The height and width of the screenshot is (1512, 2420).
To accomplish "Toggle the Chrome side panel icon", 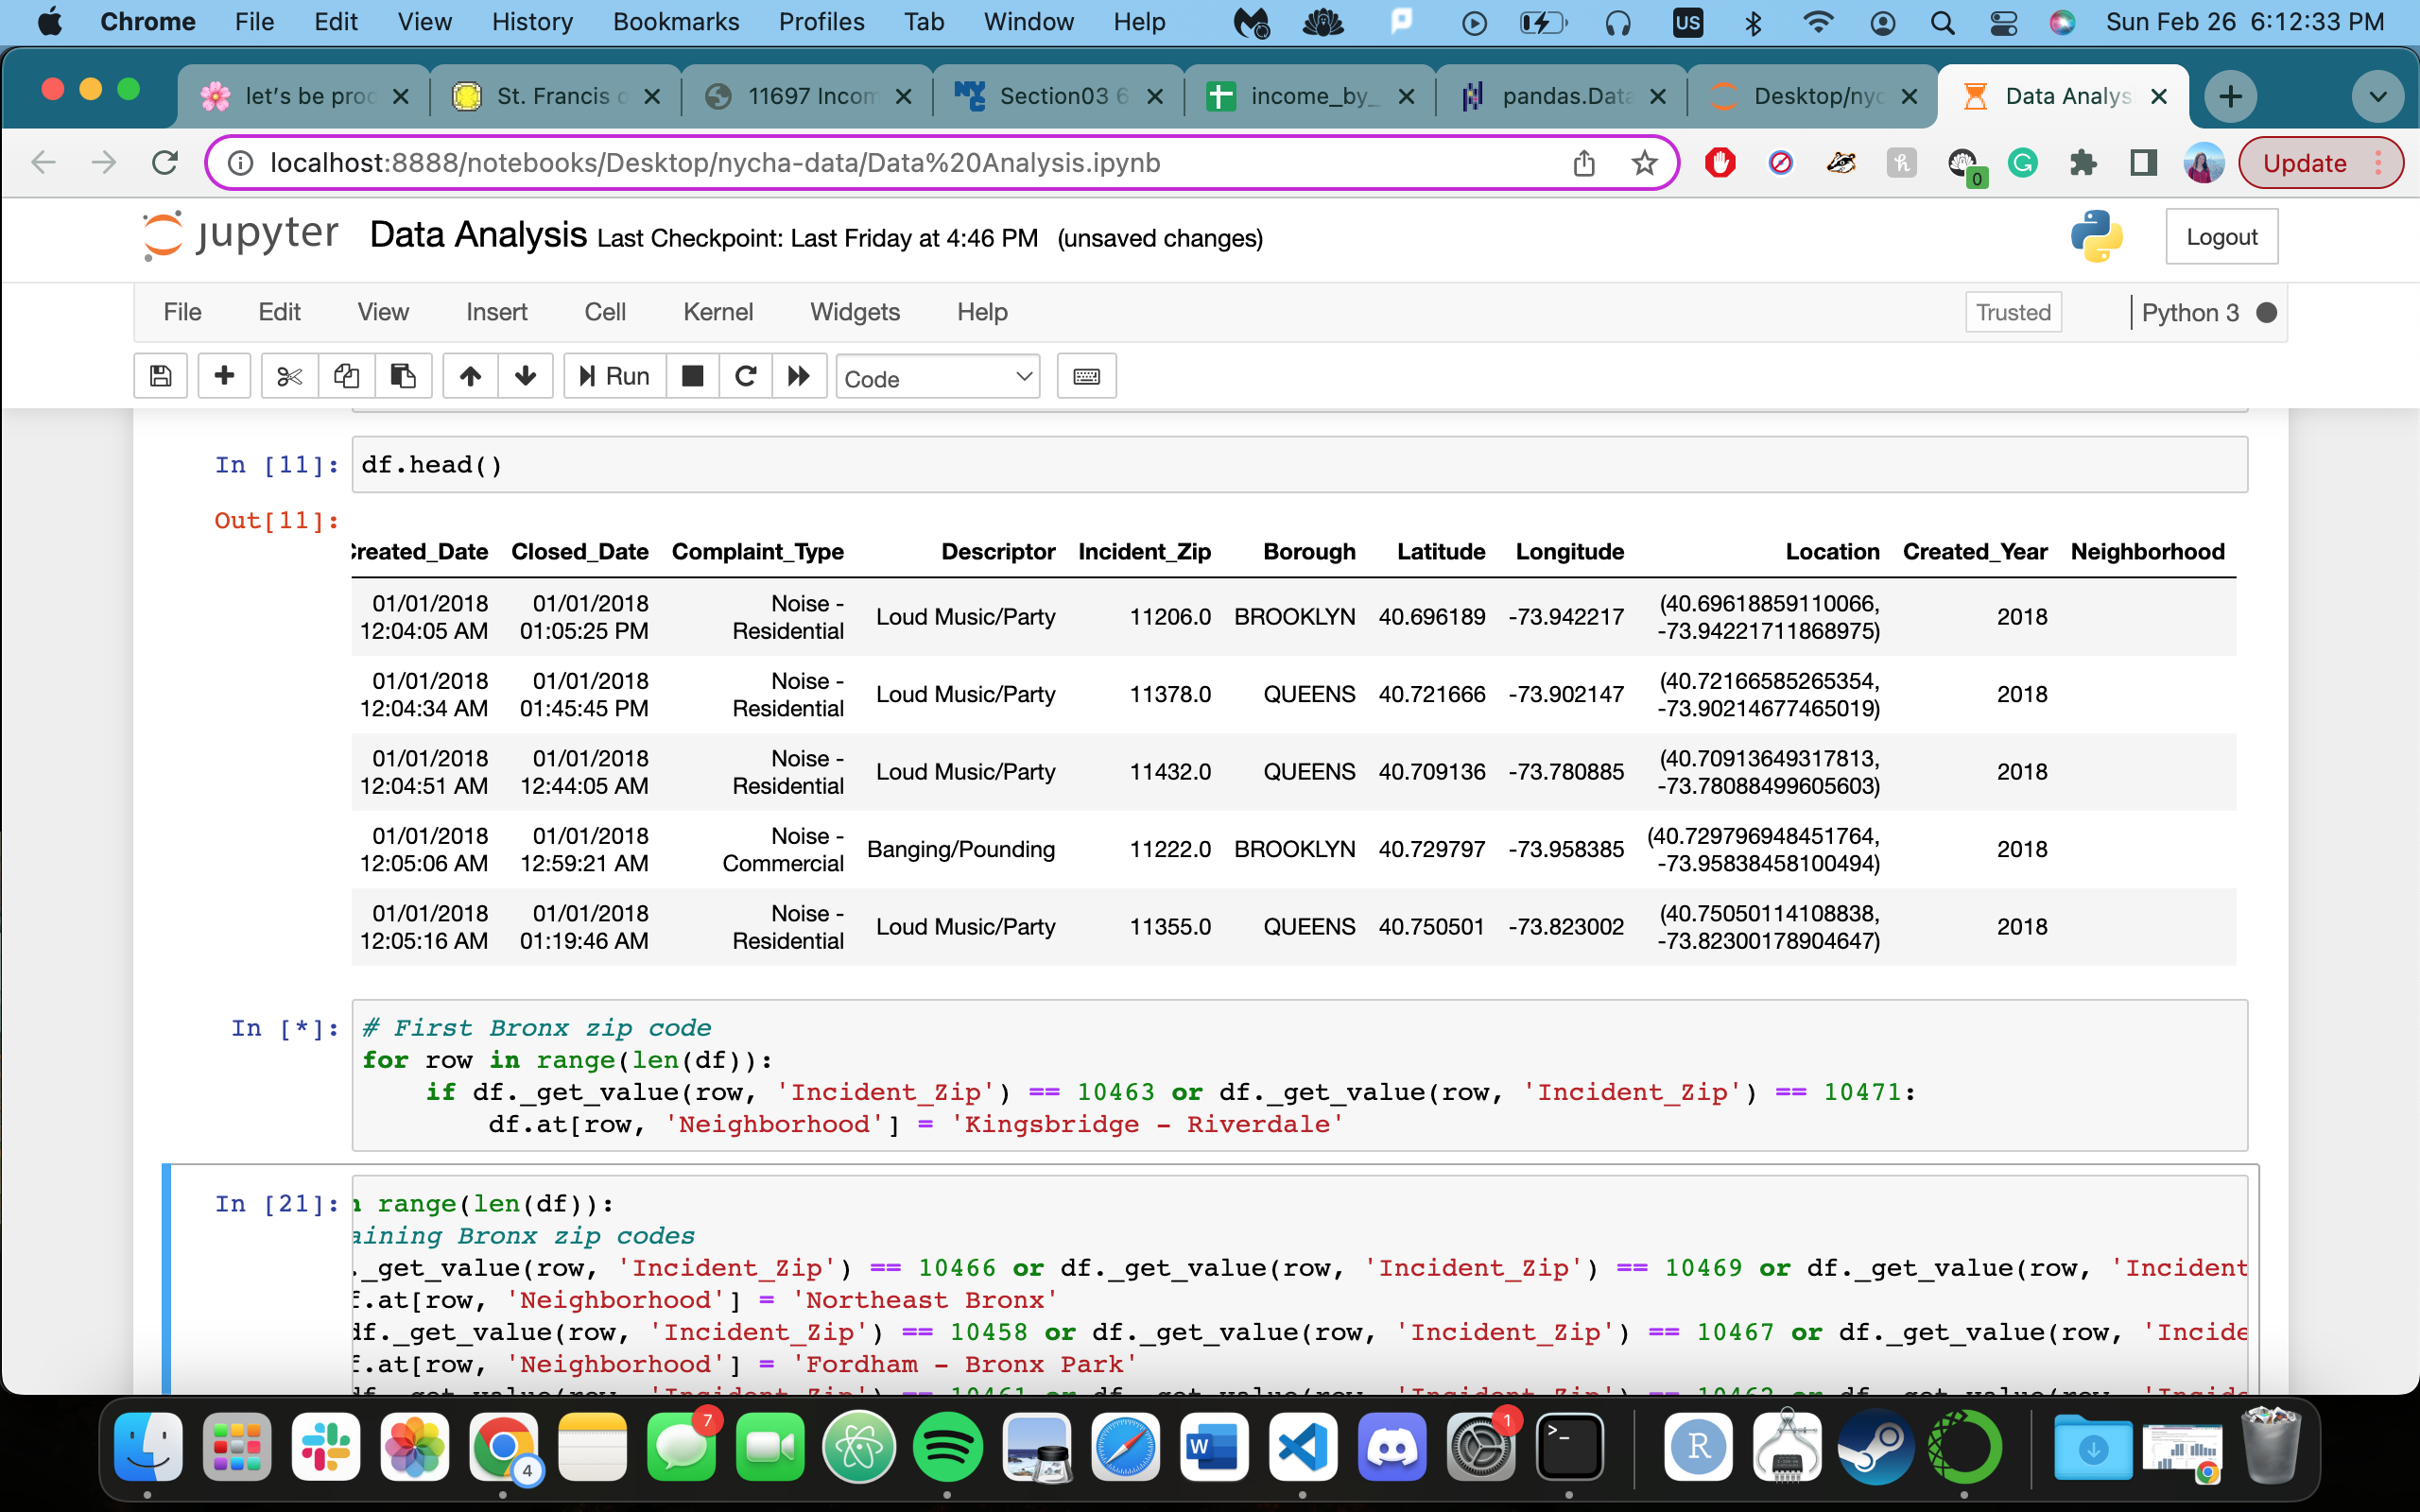I will pos(2143,162).
